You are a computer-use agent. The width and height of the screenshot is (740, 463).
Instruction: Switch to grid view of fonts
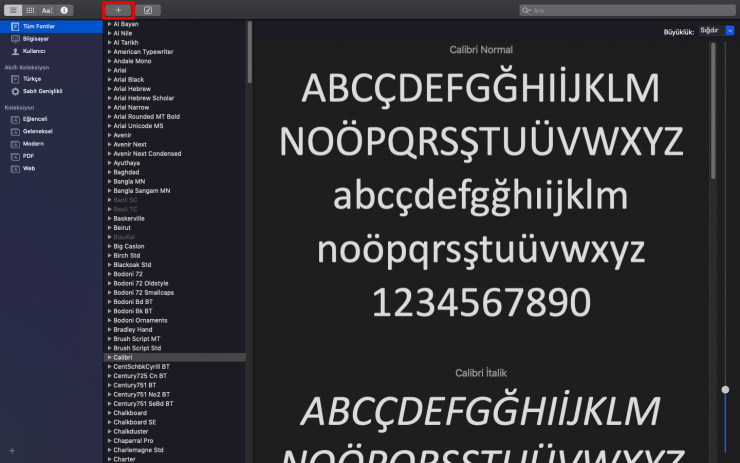point(30,10)
